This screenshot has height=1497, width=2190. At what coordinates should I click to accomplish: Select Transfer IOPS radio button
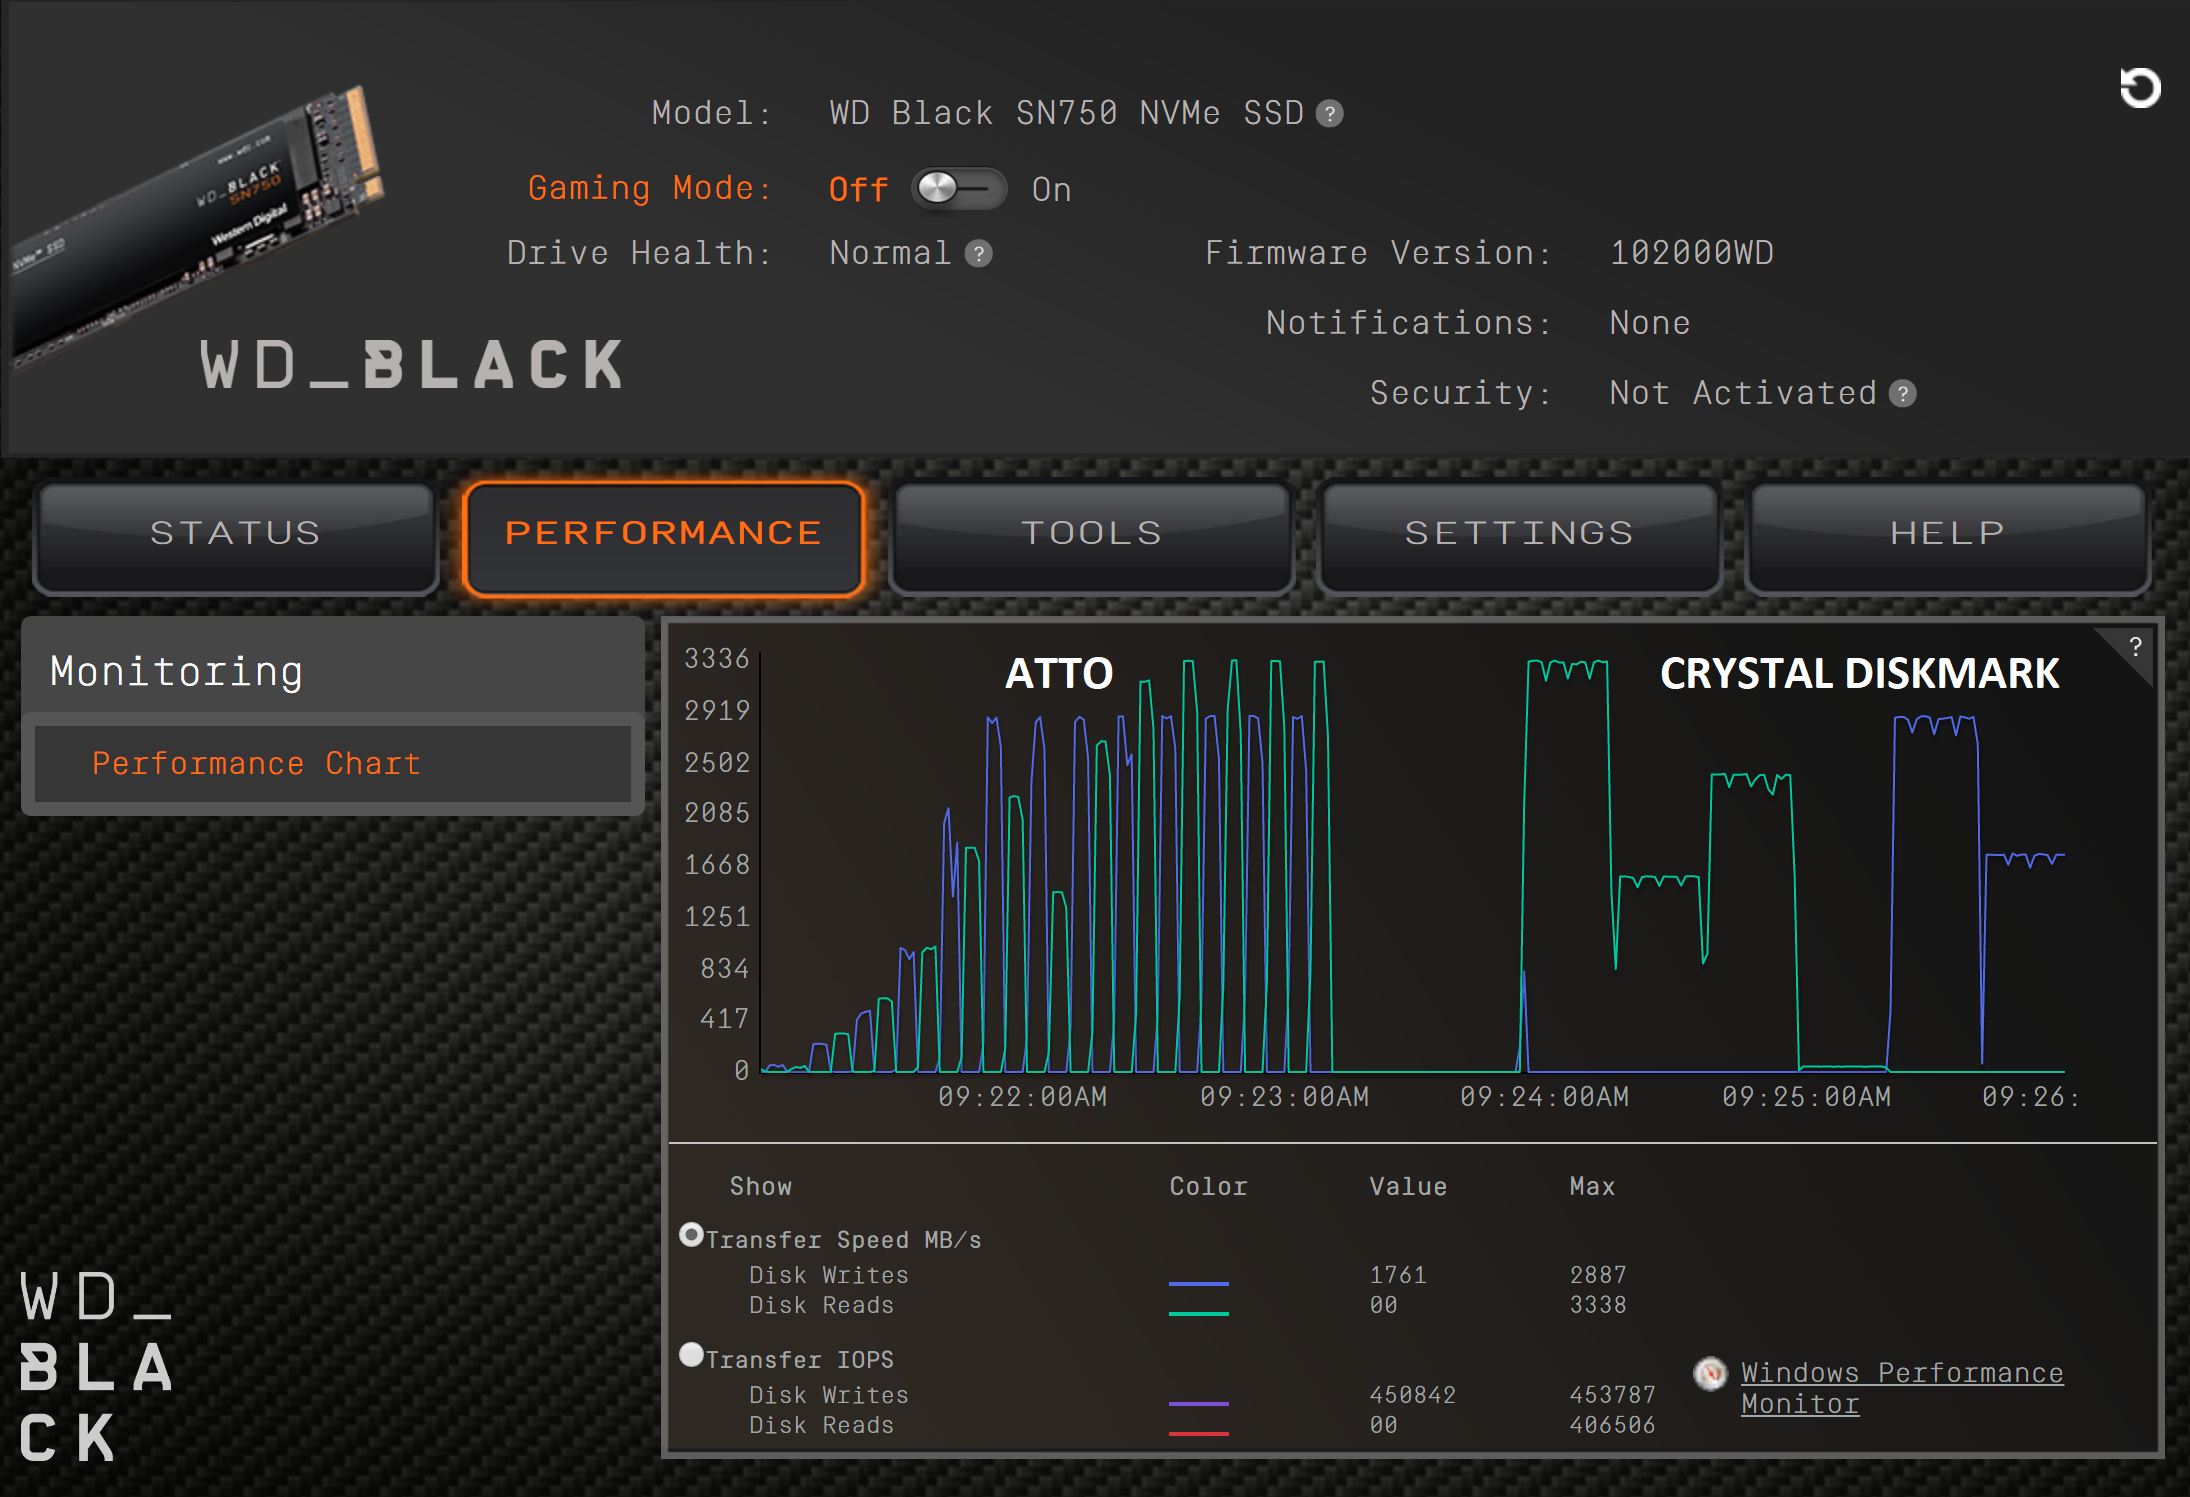click(x=691, y=1355)
